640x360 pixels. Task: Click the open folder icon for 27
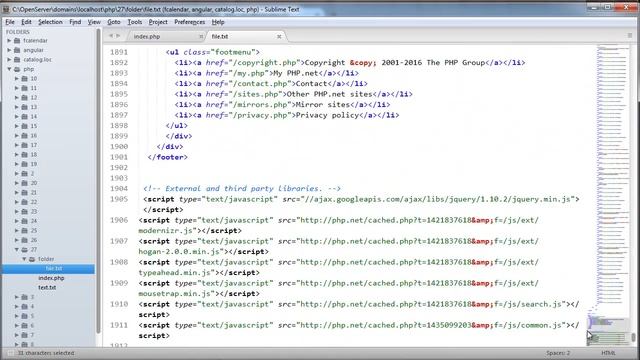point(24,249)
